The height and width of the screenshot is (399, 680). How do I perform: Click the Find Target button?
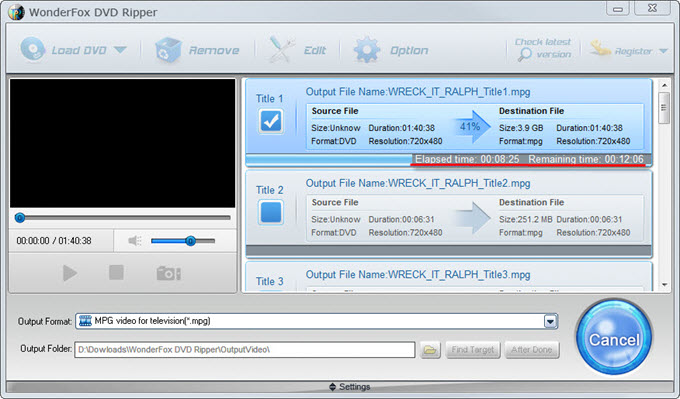click(x=473, y=350)
